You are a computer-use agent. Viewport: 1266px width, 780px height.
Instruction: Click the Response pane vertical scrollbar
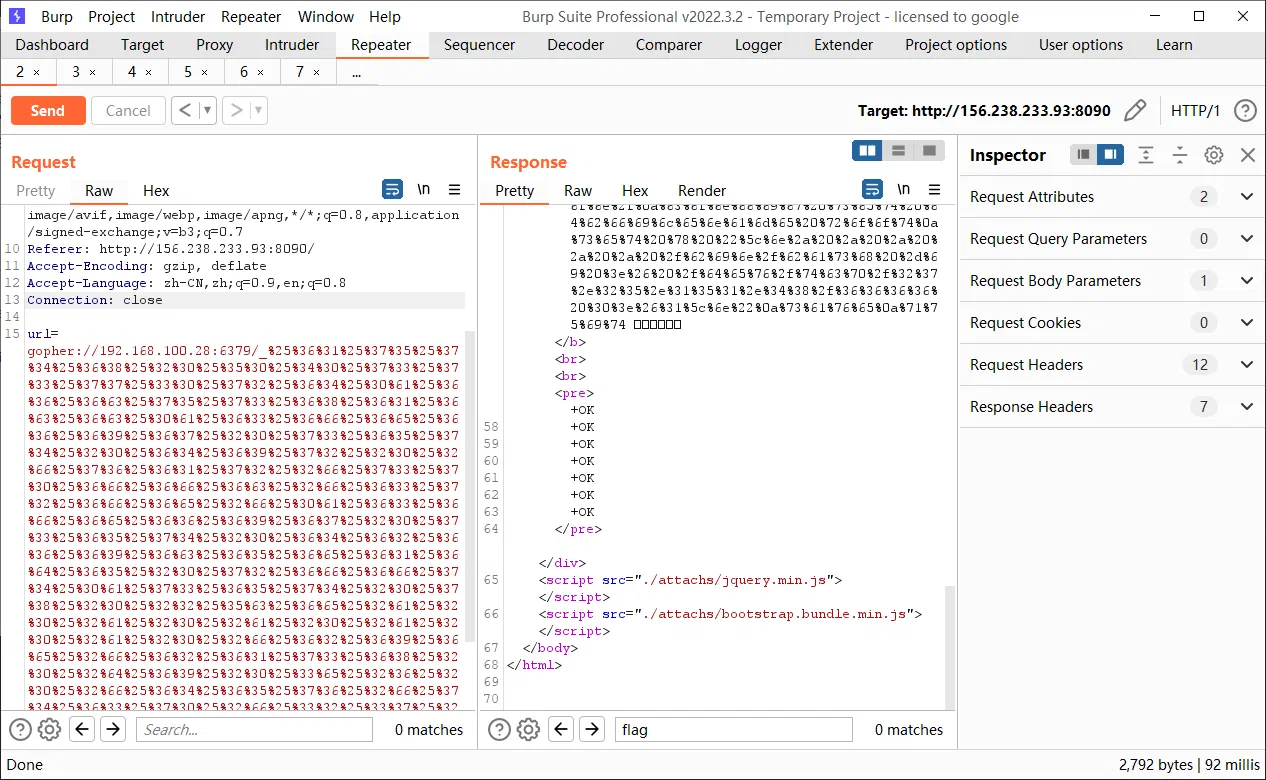click(949, 646)
